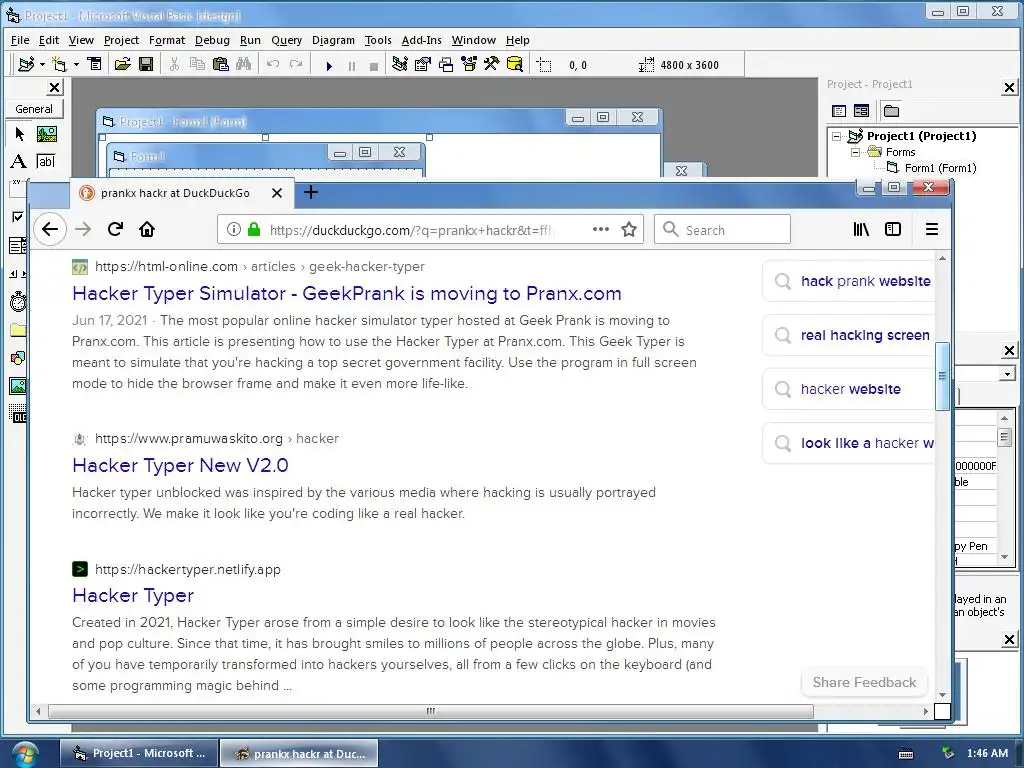
Task: Click the Find binoculars icon
Action: (244, 64)
